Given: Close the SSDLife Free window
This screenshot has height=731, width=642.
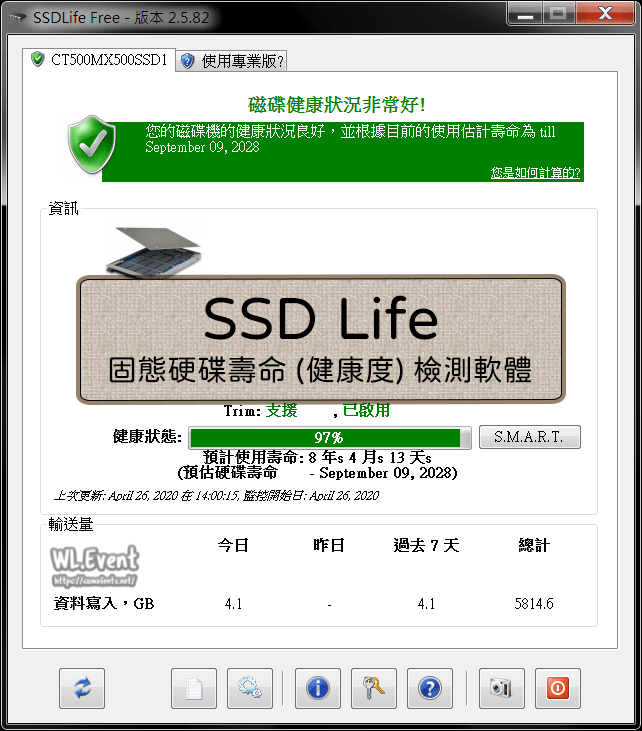Looking at the screenshot, I should click(x=605, y=14).
